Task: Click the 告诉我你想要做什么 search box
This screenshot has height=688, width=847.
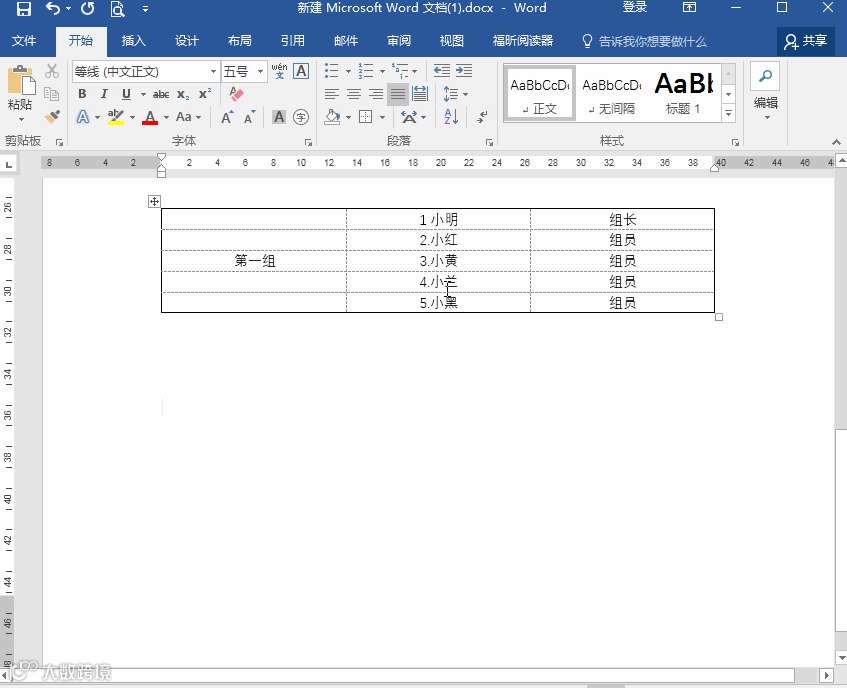Action: (644, 41)
